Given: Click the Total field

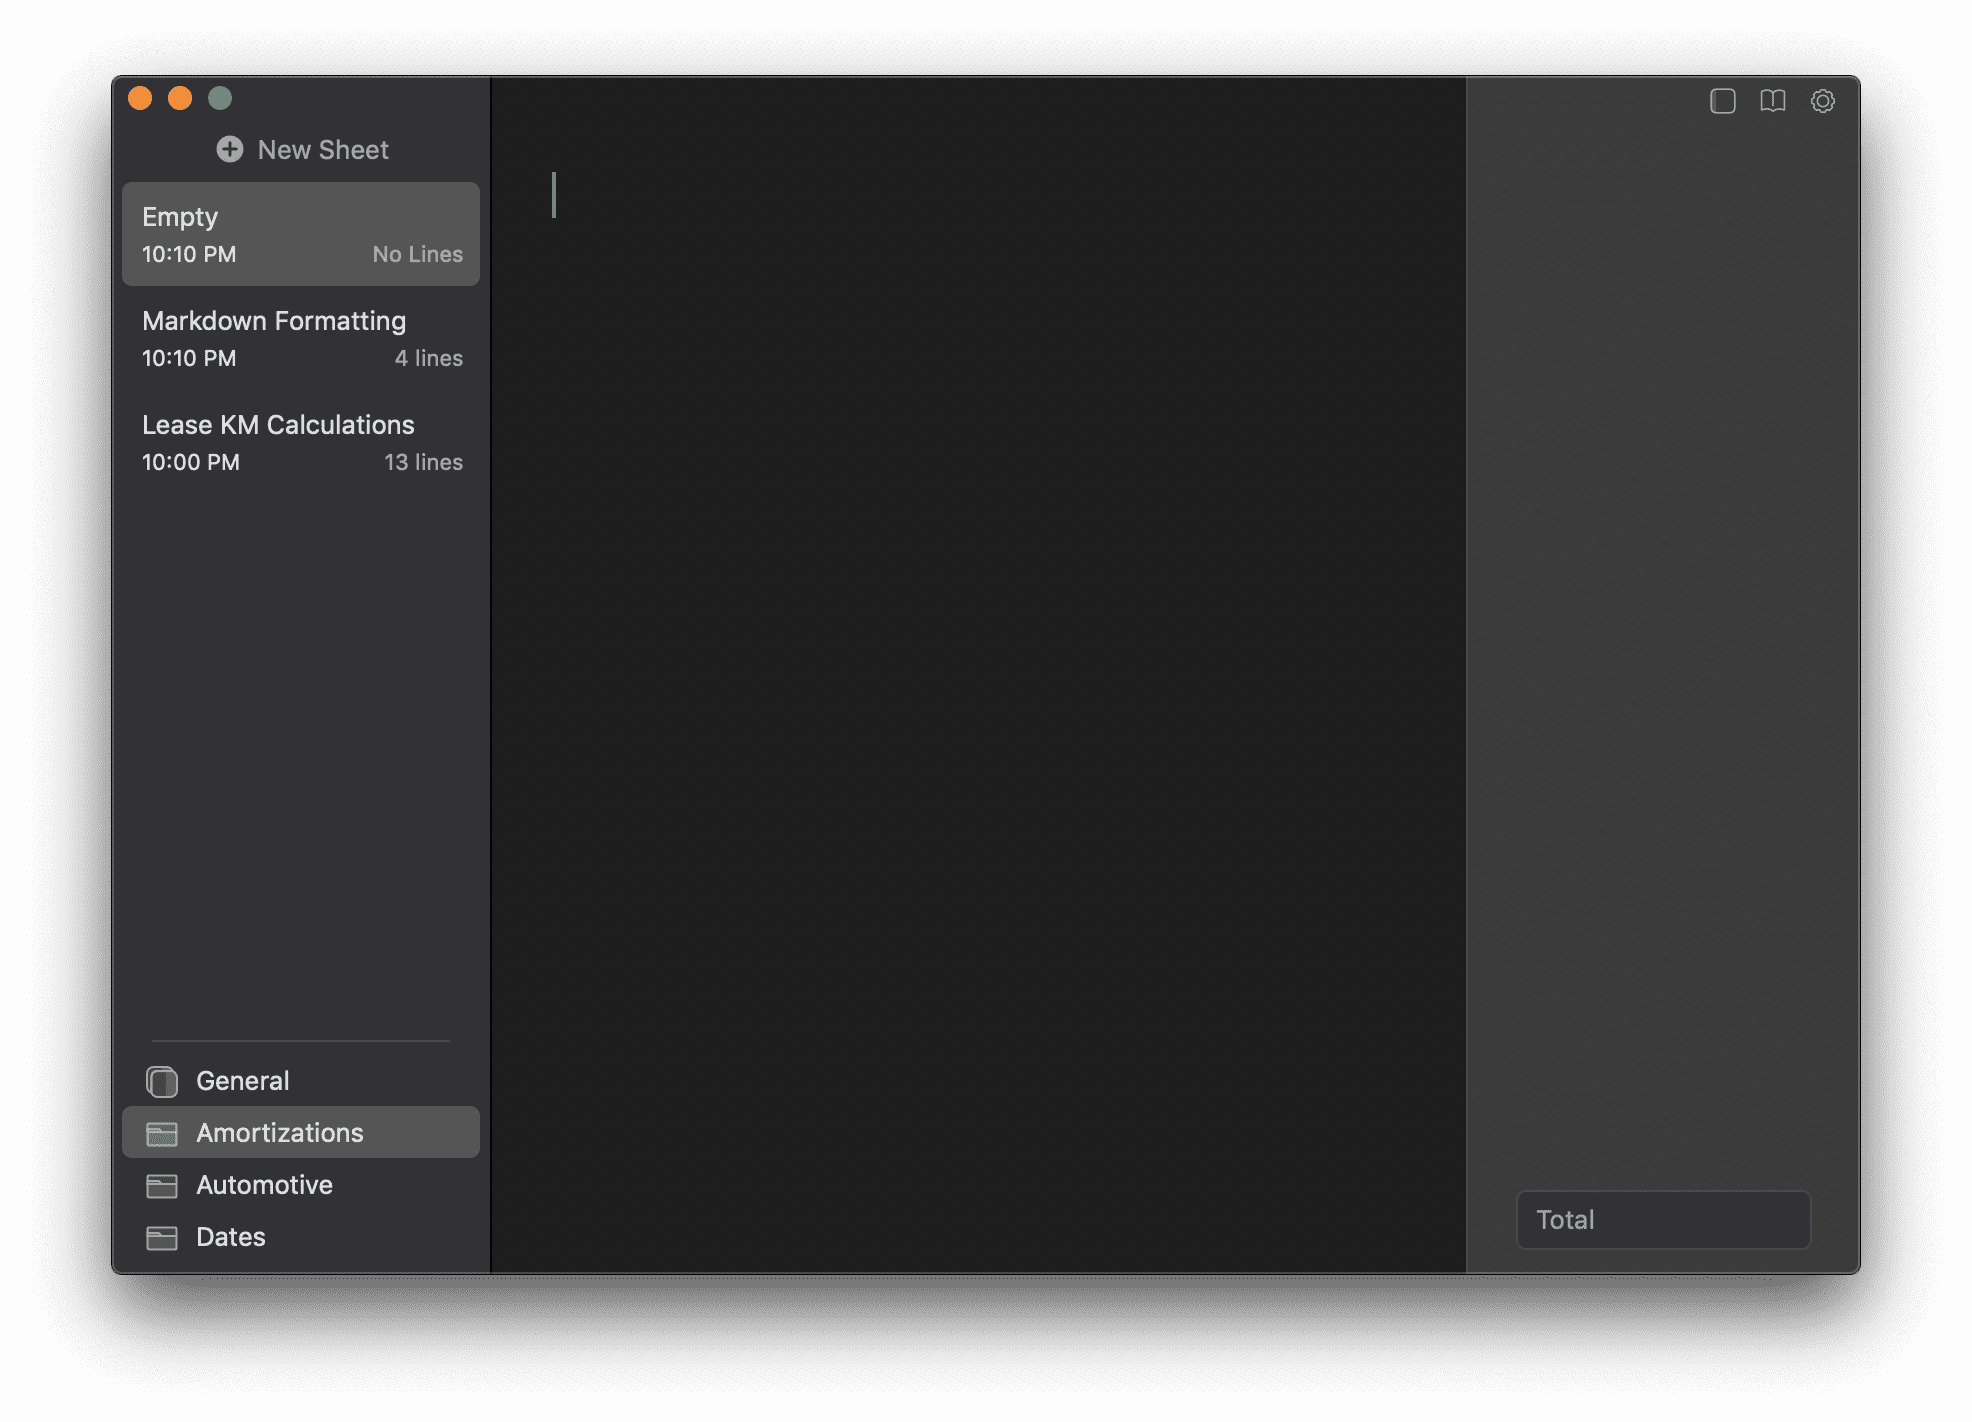Looking at the screenshot, I should click(x=1663, y=1219).
